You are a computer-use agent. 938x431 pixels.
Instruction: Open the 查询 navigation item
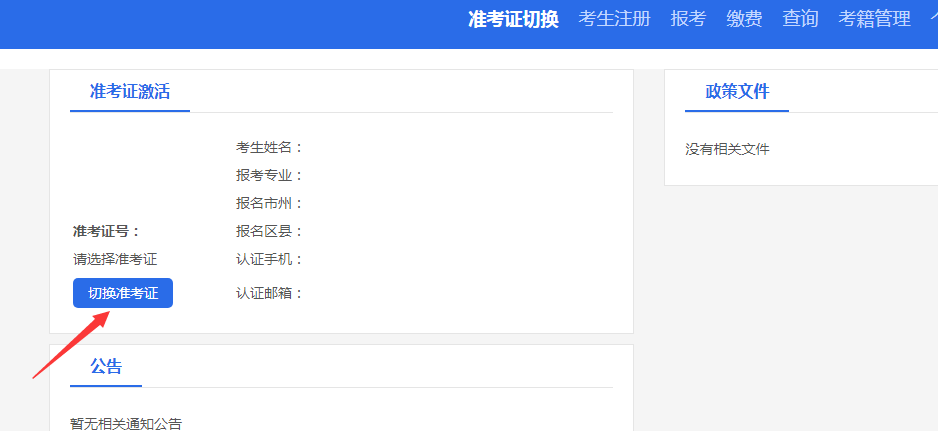tap(800, 19)
